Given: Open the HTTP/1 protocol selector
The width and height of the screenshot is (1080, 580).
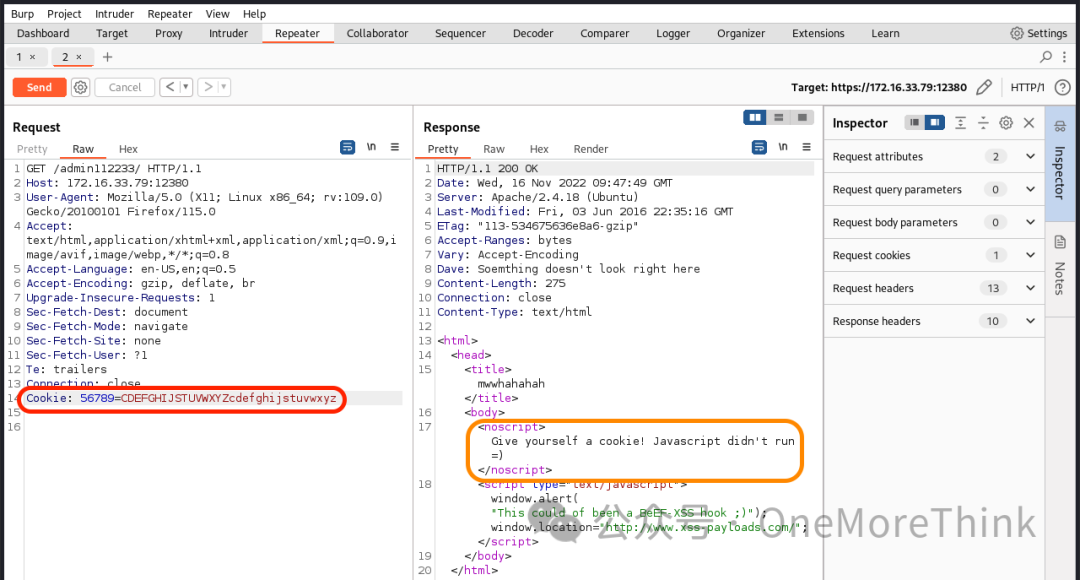Looking at the screenshot, I should [x=1027, y=87].
